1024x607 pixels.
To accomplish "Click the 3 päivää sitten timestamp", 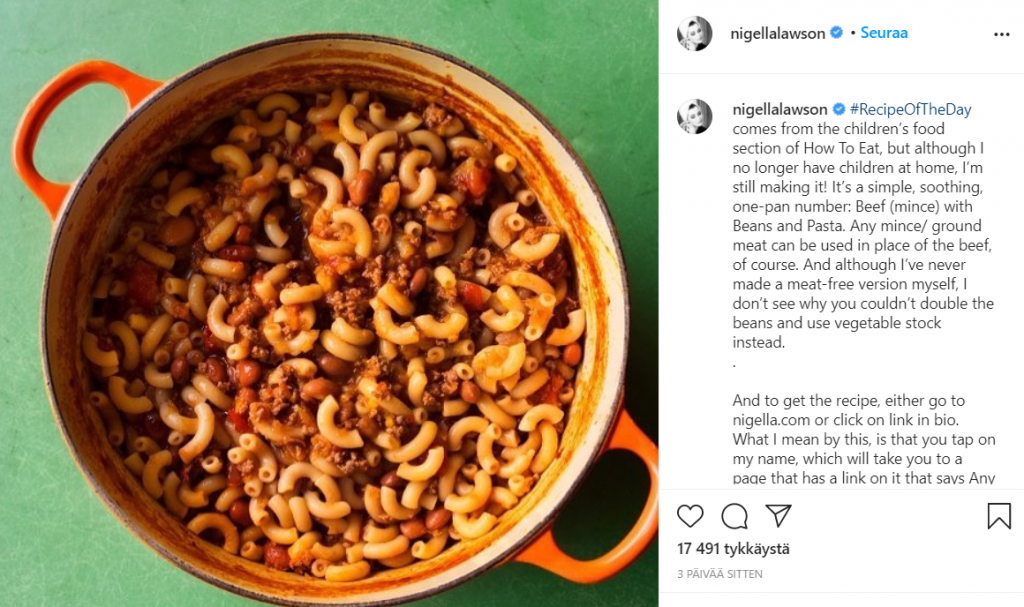I will 720,574.
